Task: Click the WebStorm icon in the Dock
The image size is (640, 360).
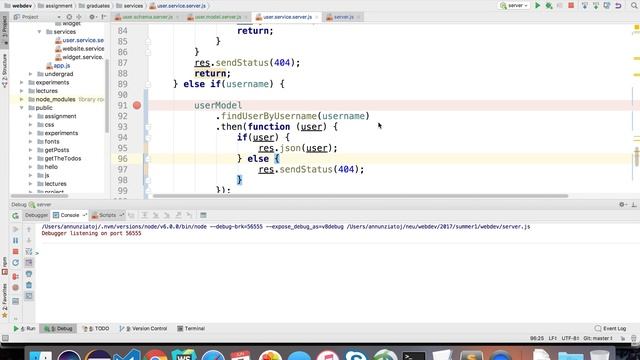Action: point(184,355)
